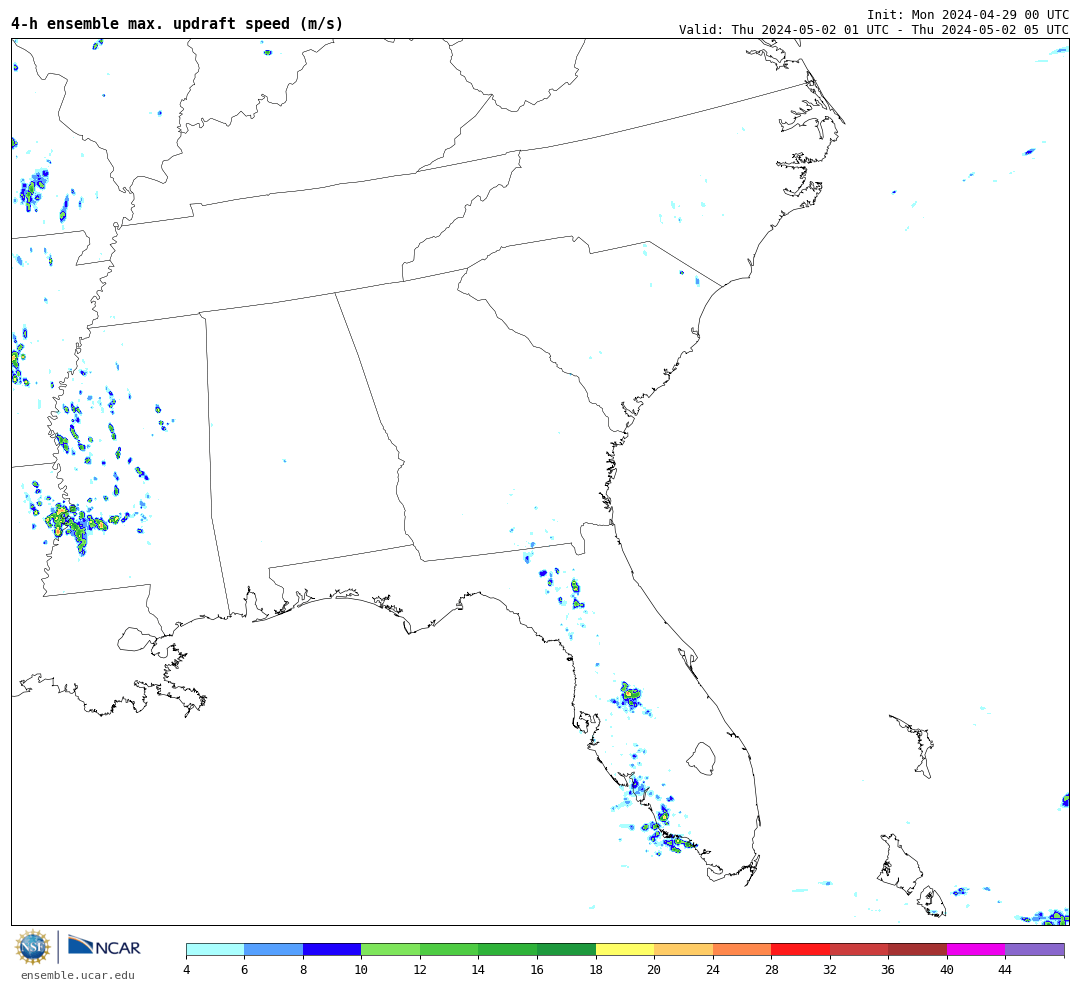
Task: Click the light orange 20-24 color swatch
Action: point(683,949)
